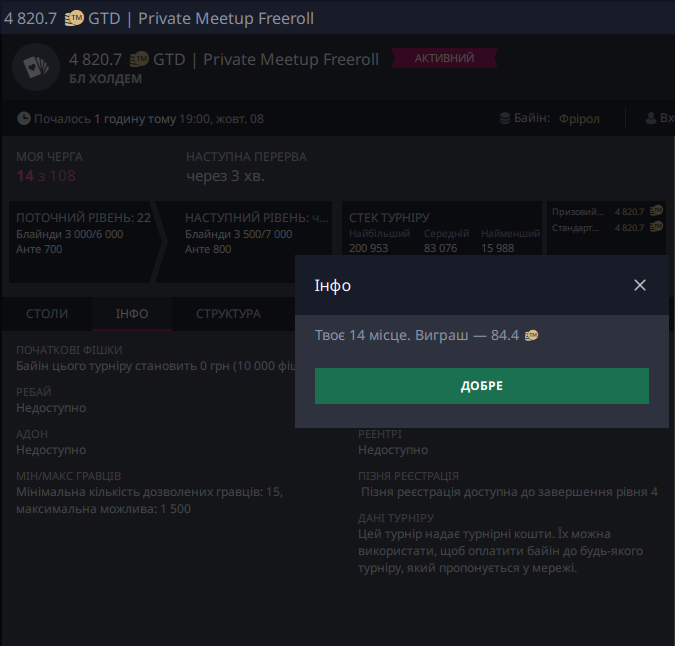
Task: Click the coin icon in Призовий row
Action: click(656, 212)
